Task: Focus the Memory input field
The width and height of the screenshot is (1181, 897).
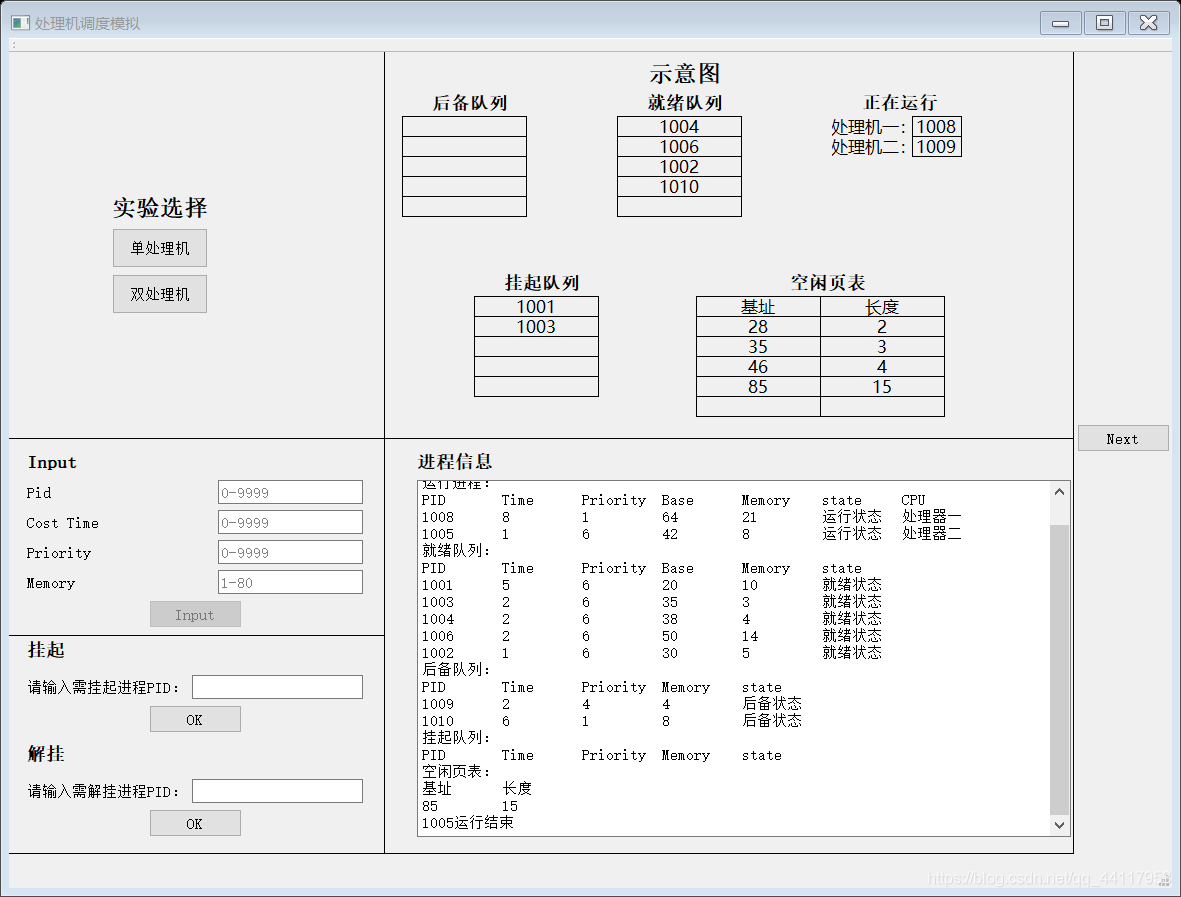Action: 290,582
